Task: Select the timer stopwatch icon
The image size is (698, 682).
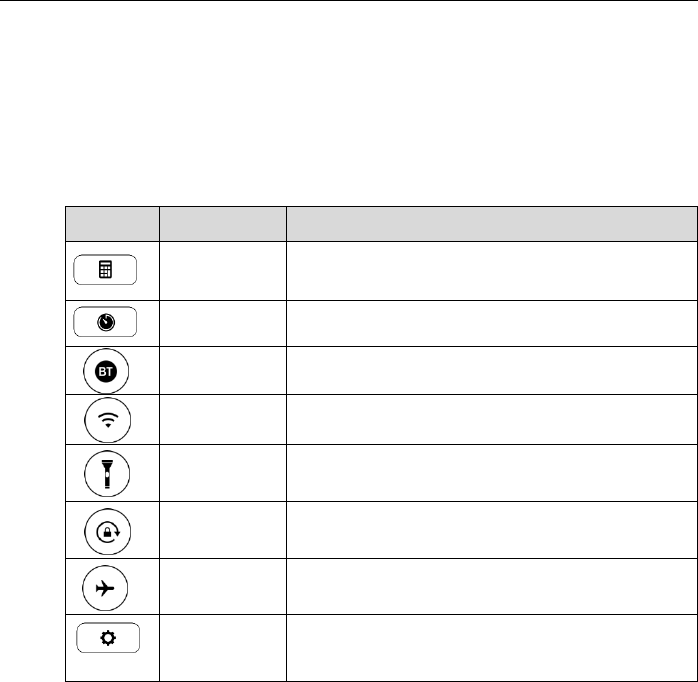Action: (x=105, y=322)
